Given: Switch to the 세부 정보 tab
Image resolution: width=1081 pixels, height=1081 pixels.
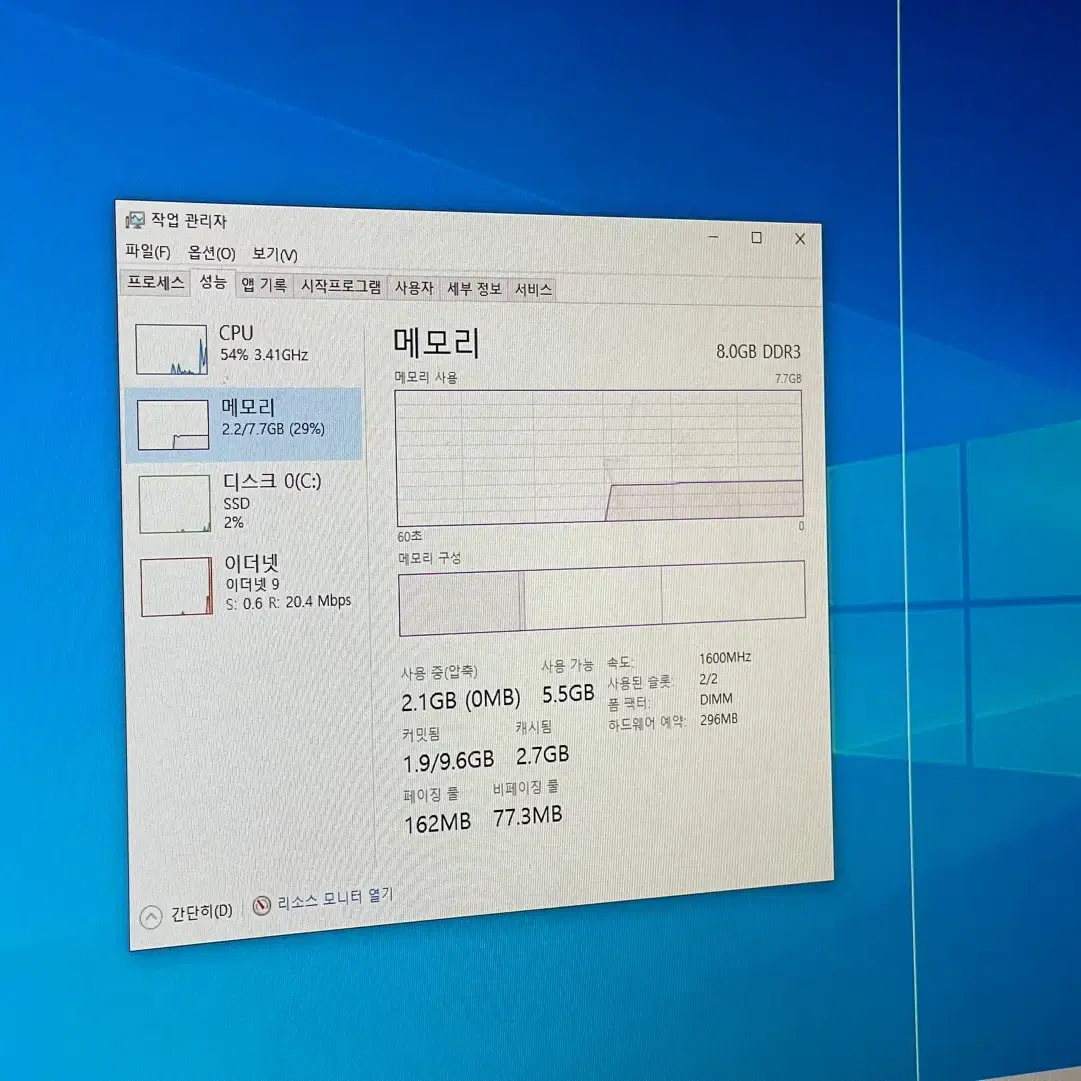Looking at the screenshot, I should tap(474, 289).
